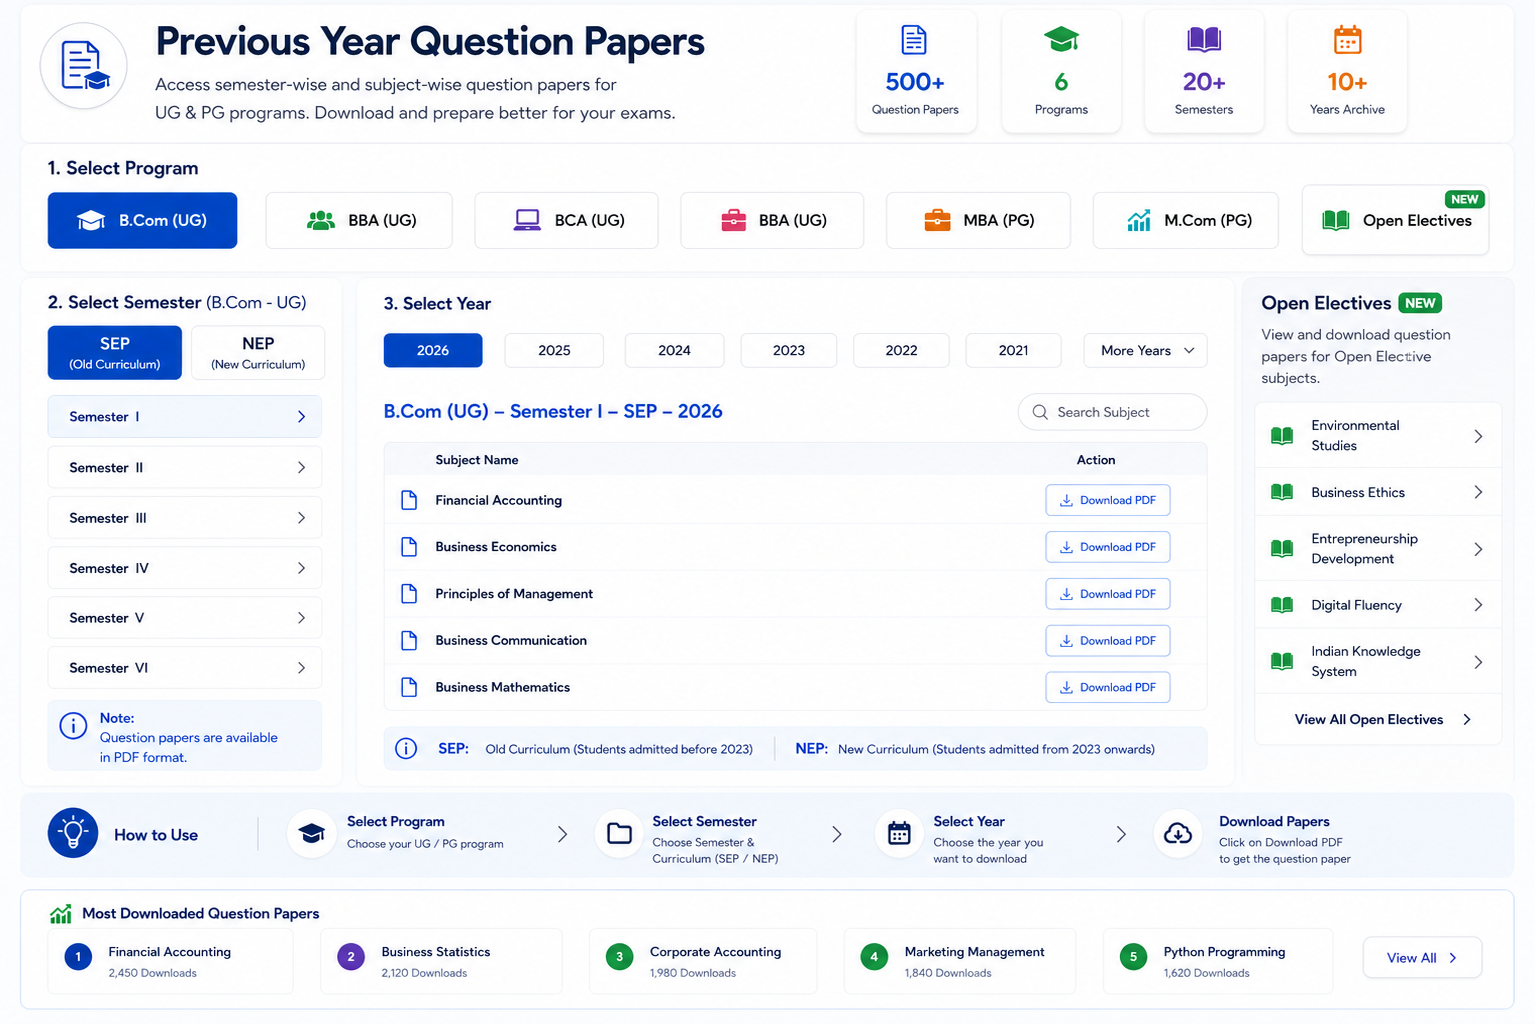This screenshot has height=1024, width=1535.
Task: Click the question paper logo icon
Action: (84, 66)
